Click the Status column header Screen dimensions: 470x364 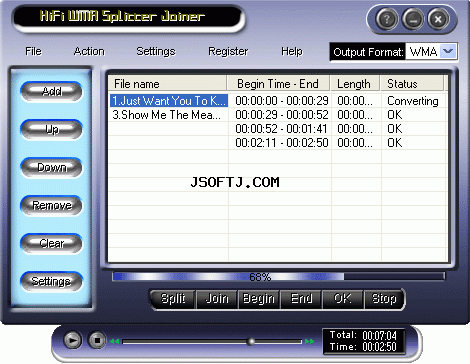[412, 84]
